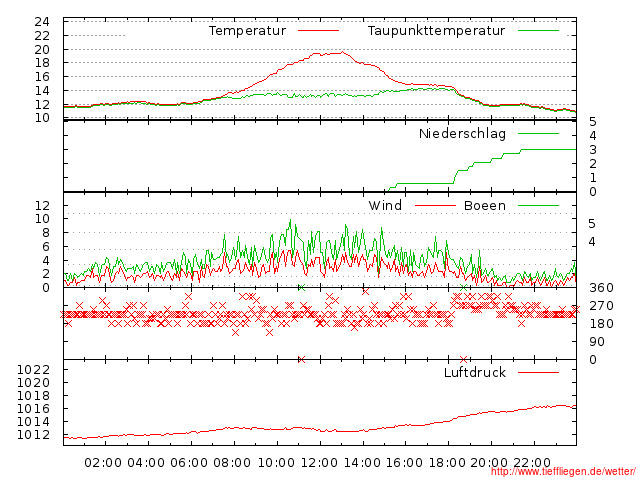Image resolution: width=640 pixels, height=480 pixels.
Task: Click the 18 temperature axis value
Action: coord(42,63)
